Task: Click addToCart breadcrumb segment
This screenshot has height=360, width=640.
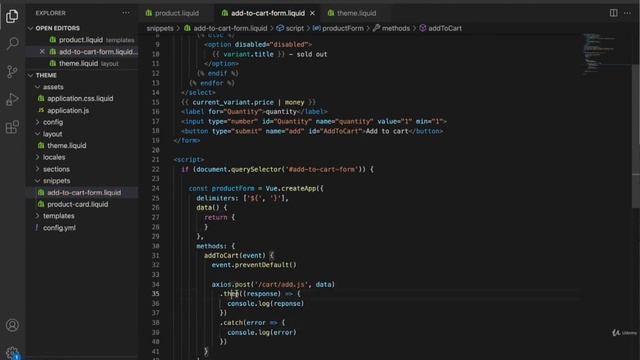Action: (x=444, y=28)
